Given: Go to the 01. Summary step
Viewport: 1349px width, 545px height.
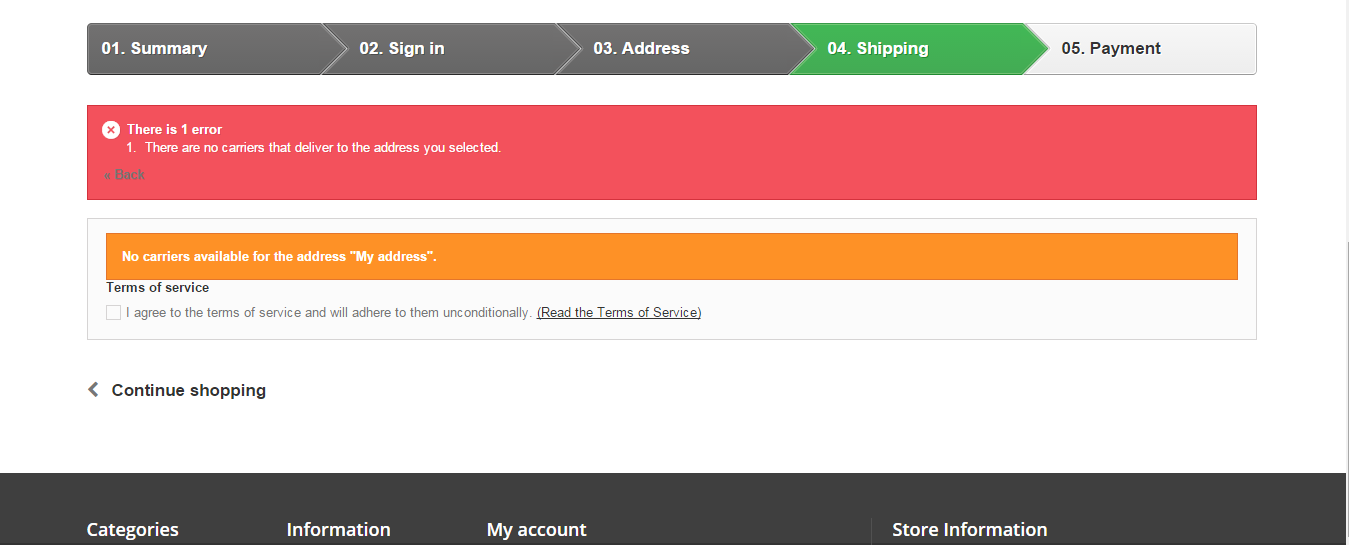Looking at the screenshot, I should click(154, 49).
